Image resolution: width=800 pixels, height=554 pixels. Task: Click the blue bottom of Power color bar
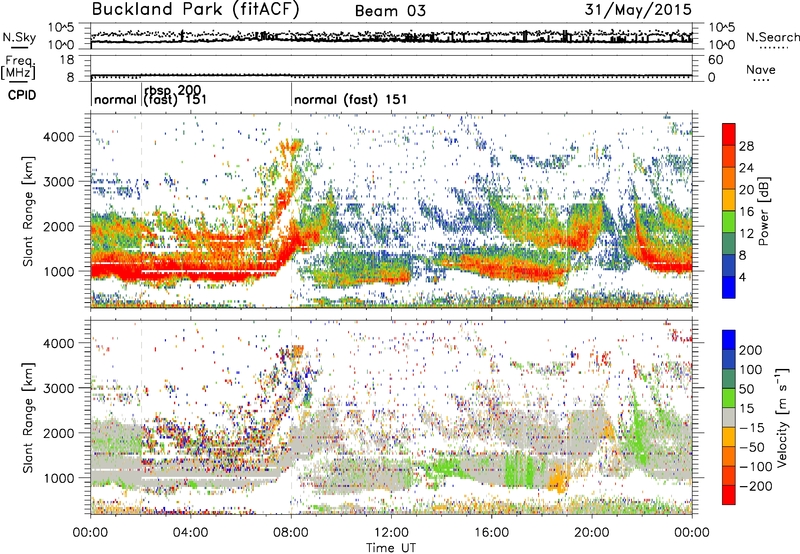pos(729,287)
